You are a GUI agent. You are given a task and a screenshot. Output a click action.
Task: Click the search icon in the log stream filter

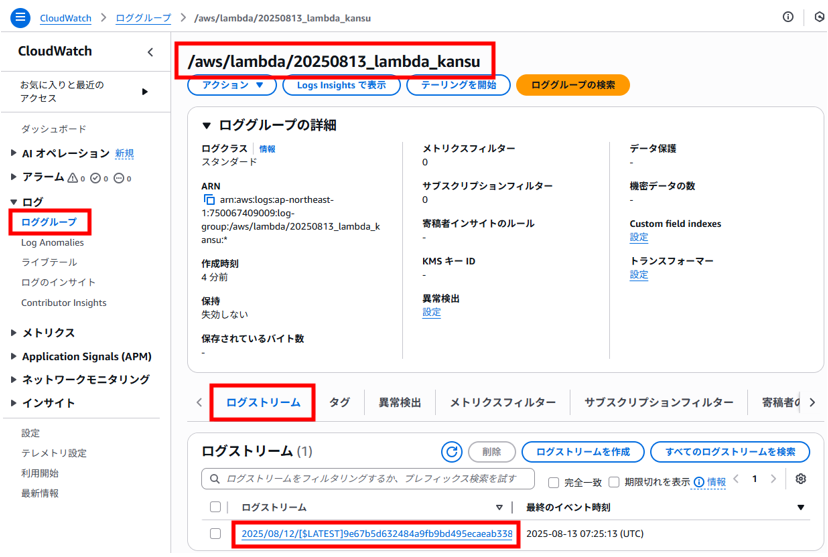(214, 479)
